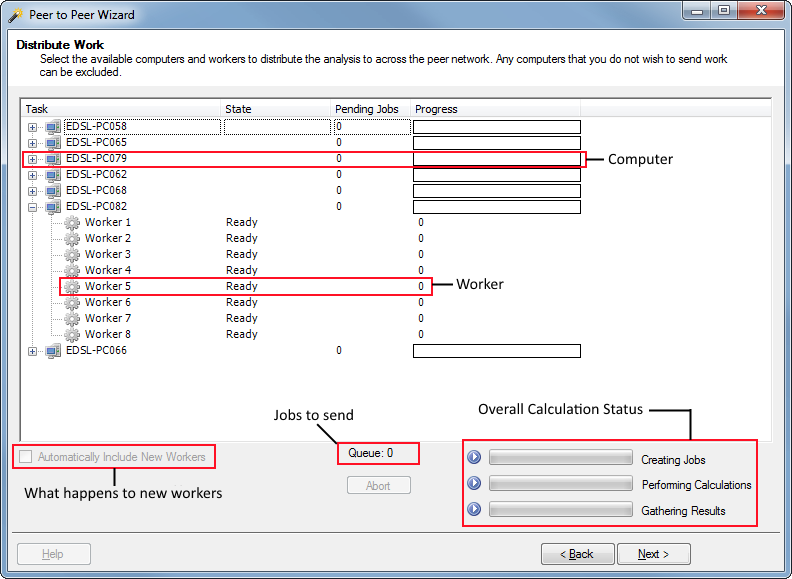Click the Worker 5 gear icon

point(72,287)
